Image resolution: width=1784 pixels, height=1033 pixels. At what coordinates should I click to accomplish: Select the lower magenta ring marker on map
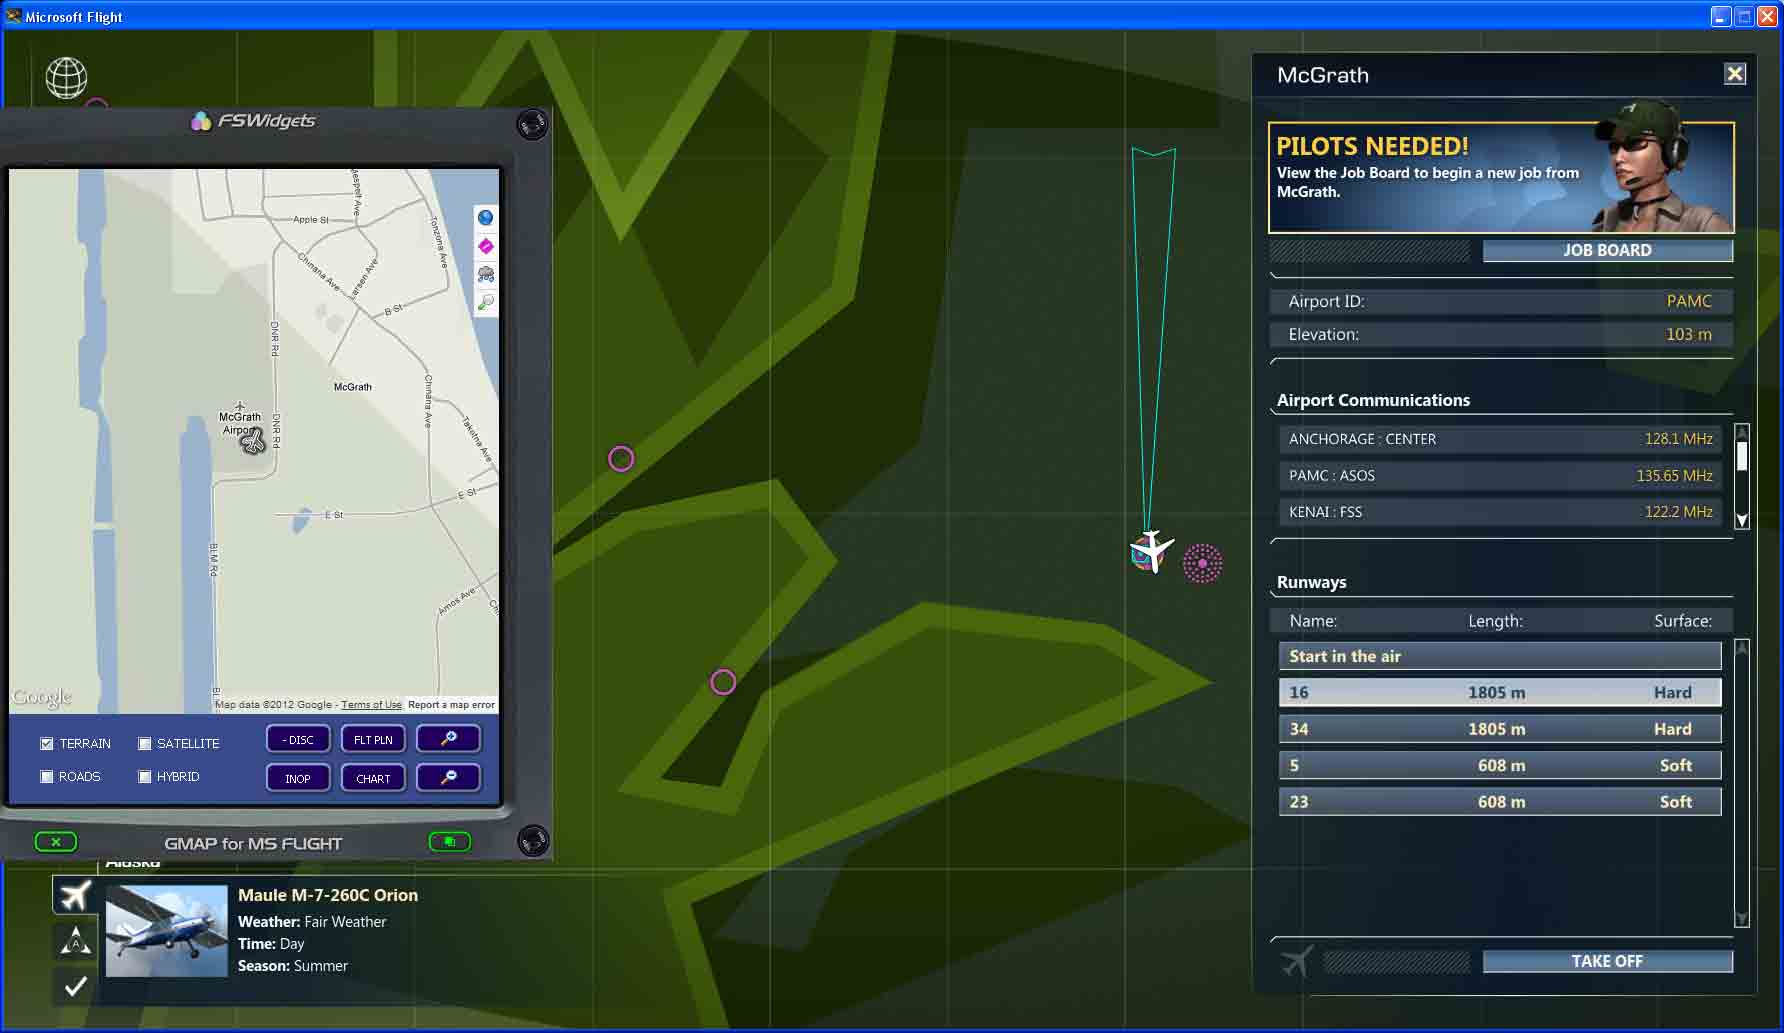(x=723, y=682)
